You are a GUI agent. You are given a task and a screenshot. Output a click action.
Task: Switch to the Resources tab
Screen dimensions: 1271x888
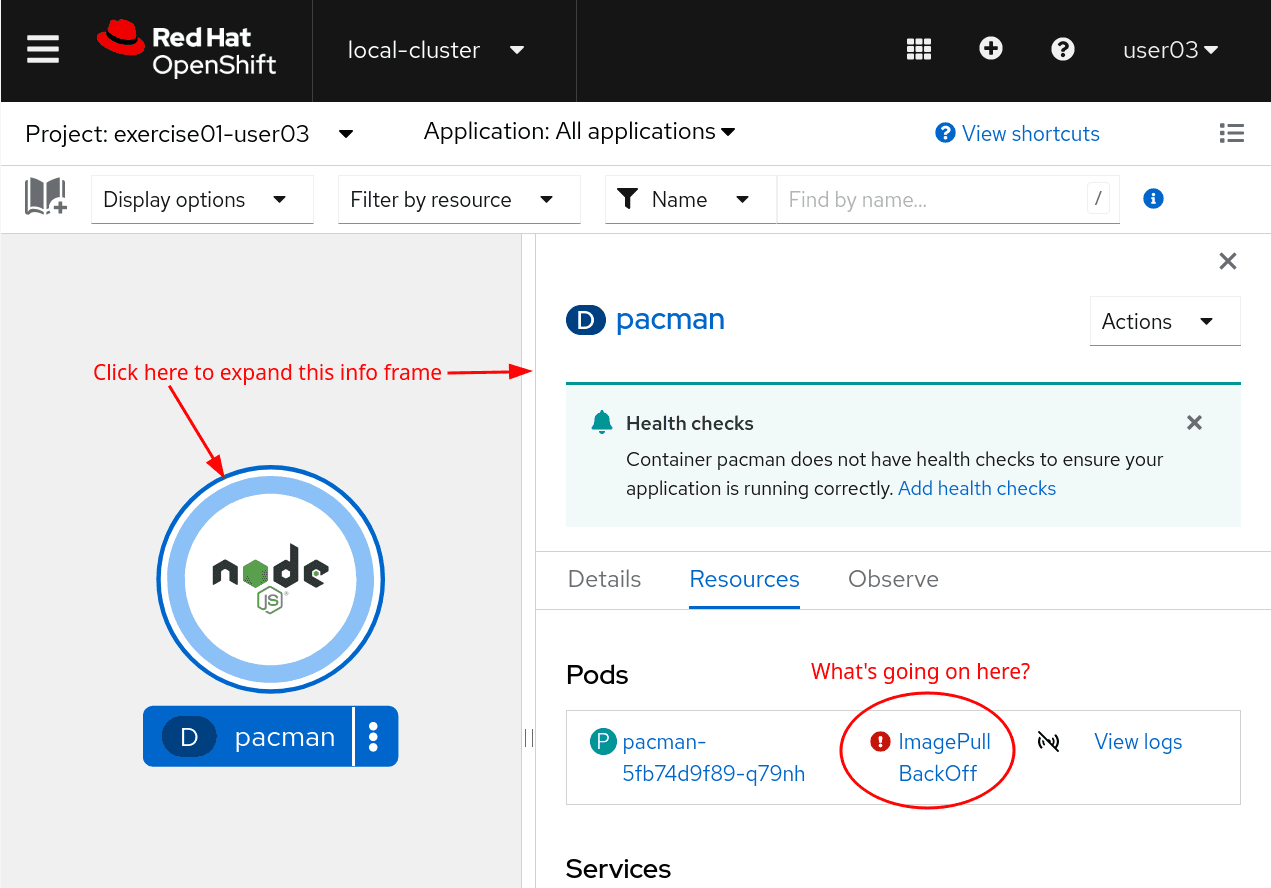745,580
